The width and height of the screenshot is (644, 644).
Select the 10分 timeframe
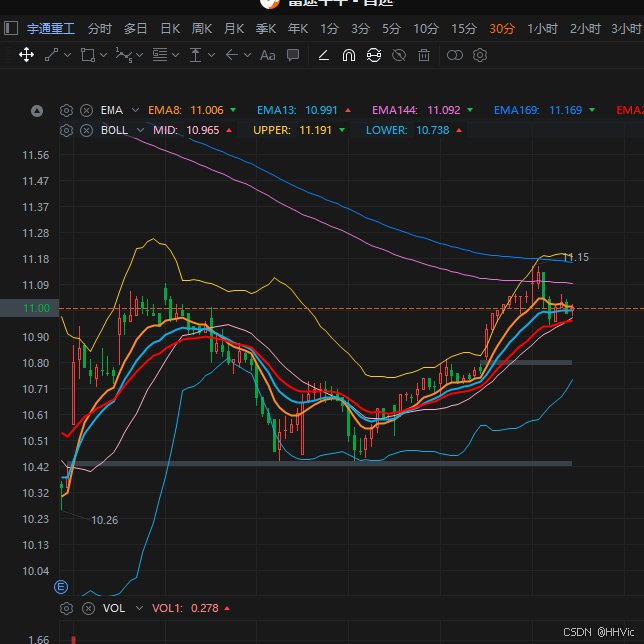point(426,29)
